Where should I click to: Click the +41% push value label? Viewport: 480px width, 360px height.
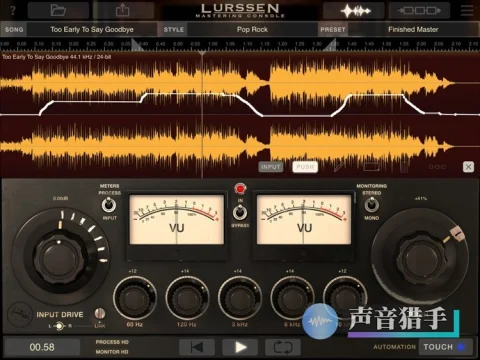point(421,198)
